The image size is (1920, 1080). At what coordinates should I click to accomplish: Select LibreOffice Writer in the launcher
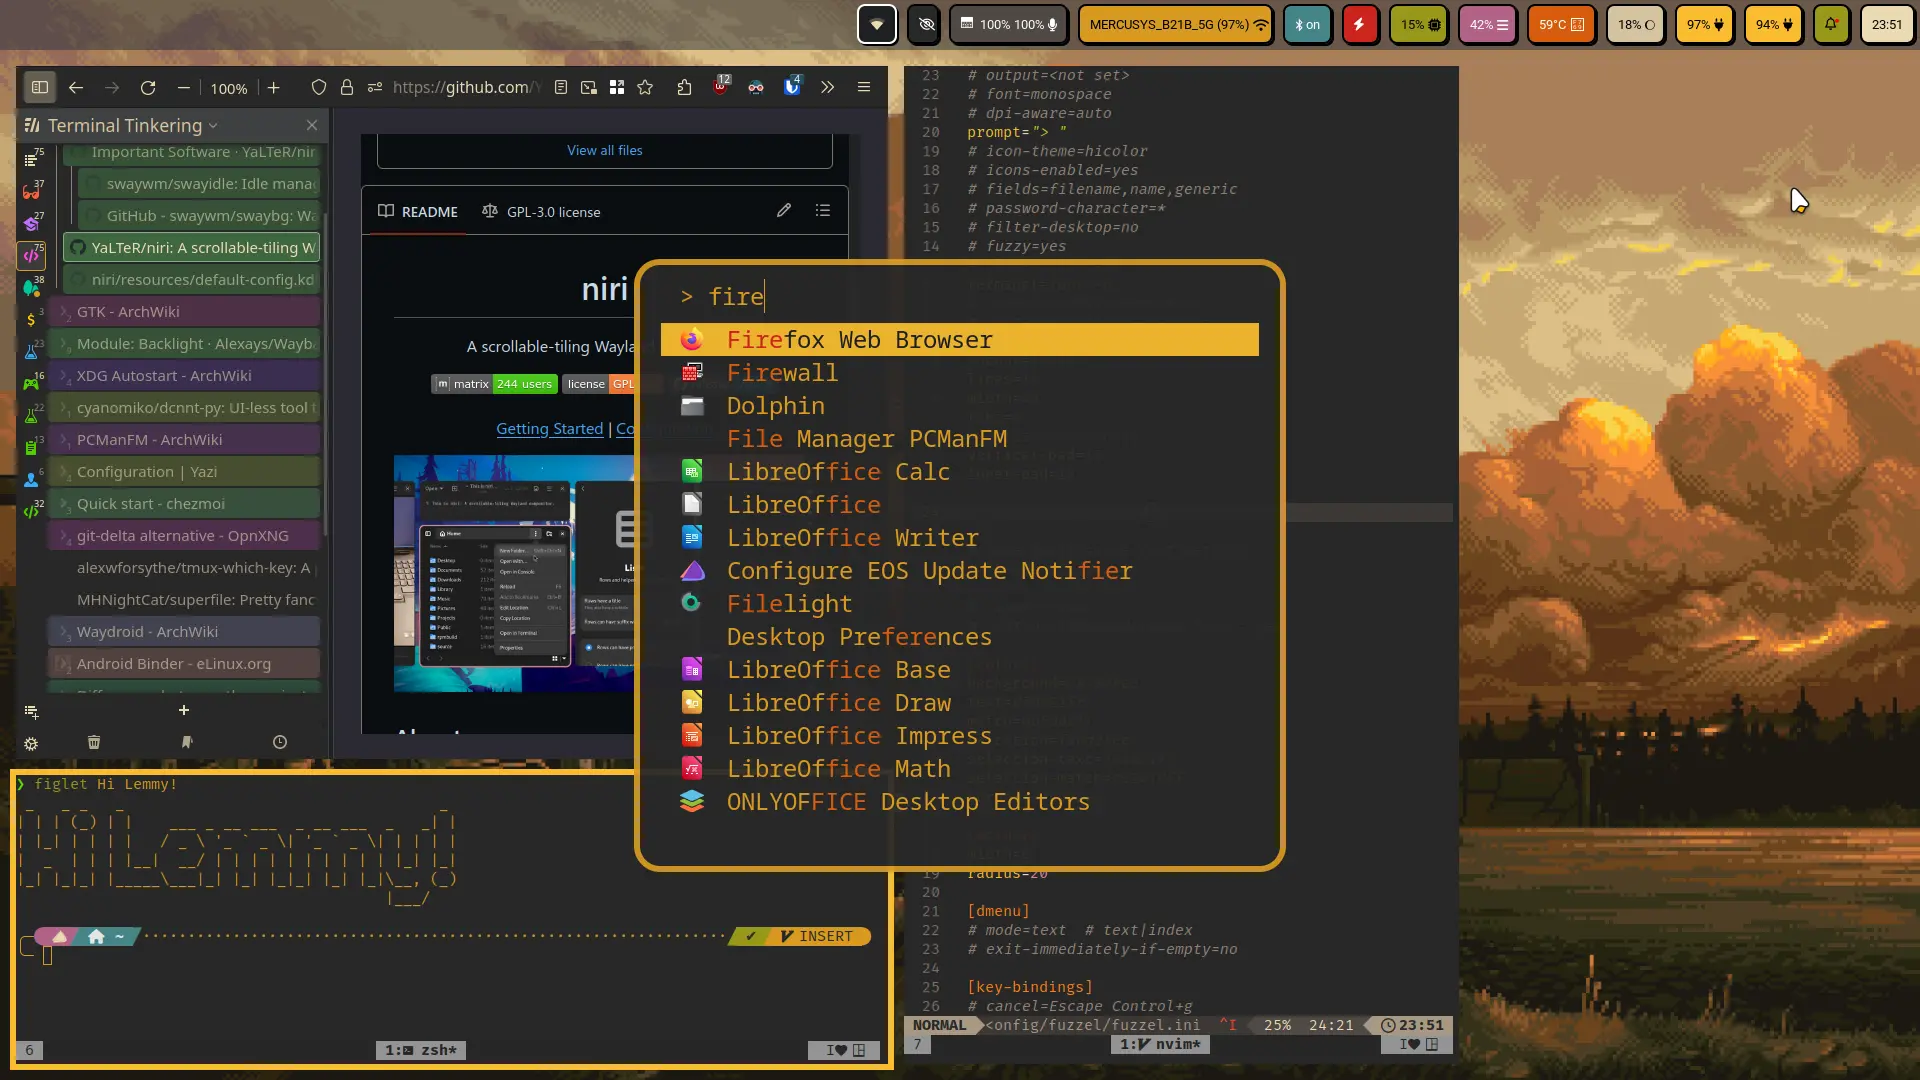[959, 538]
